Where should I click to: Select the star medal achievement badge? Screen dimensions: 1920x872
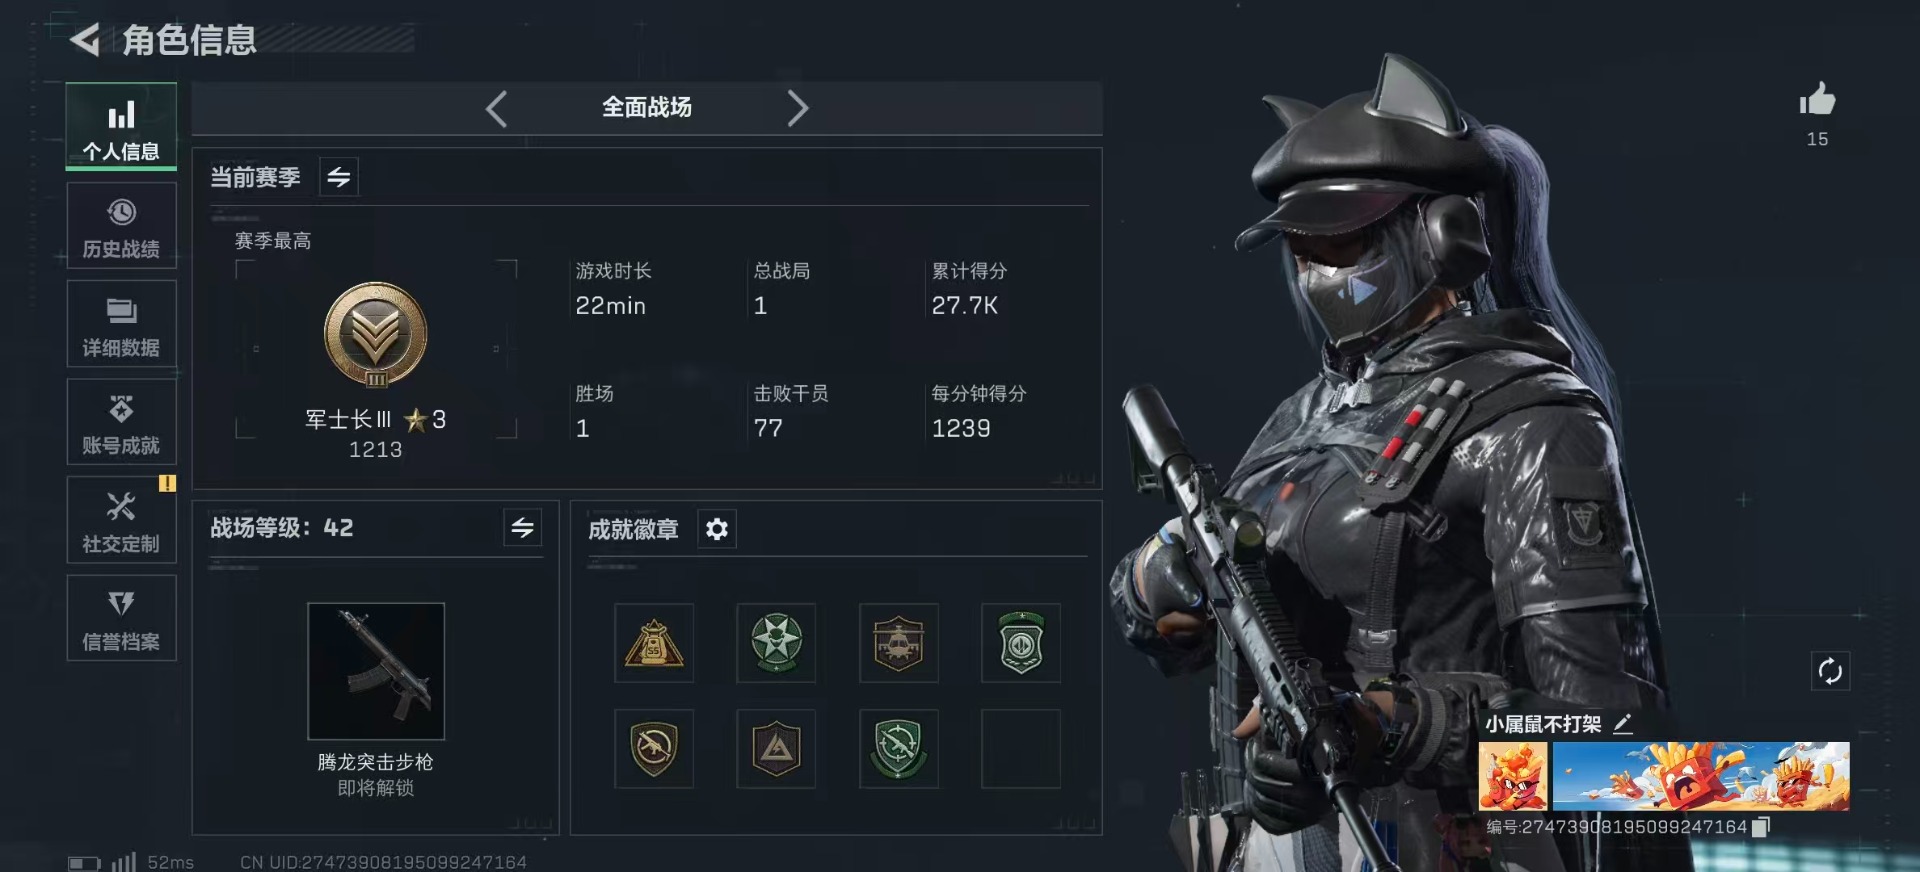click(x=776, y=643)
